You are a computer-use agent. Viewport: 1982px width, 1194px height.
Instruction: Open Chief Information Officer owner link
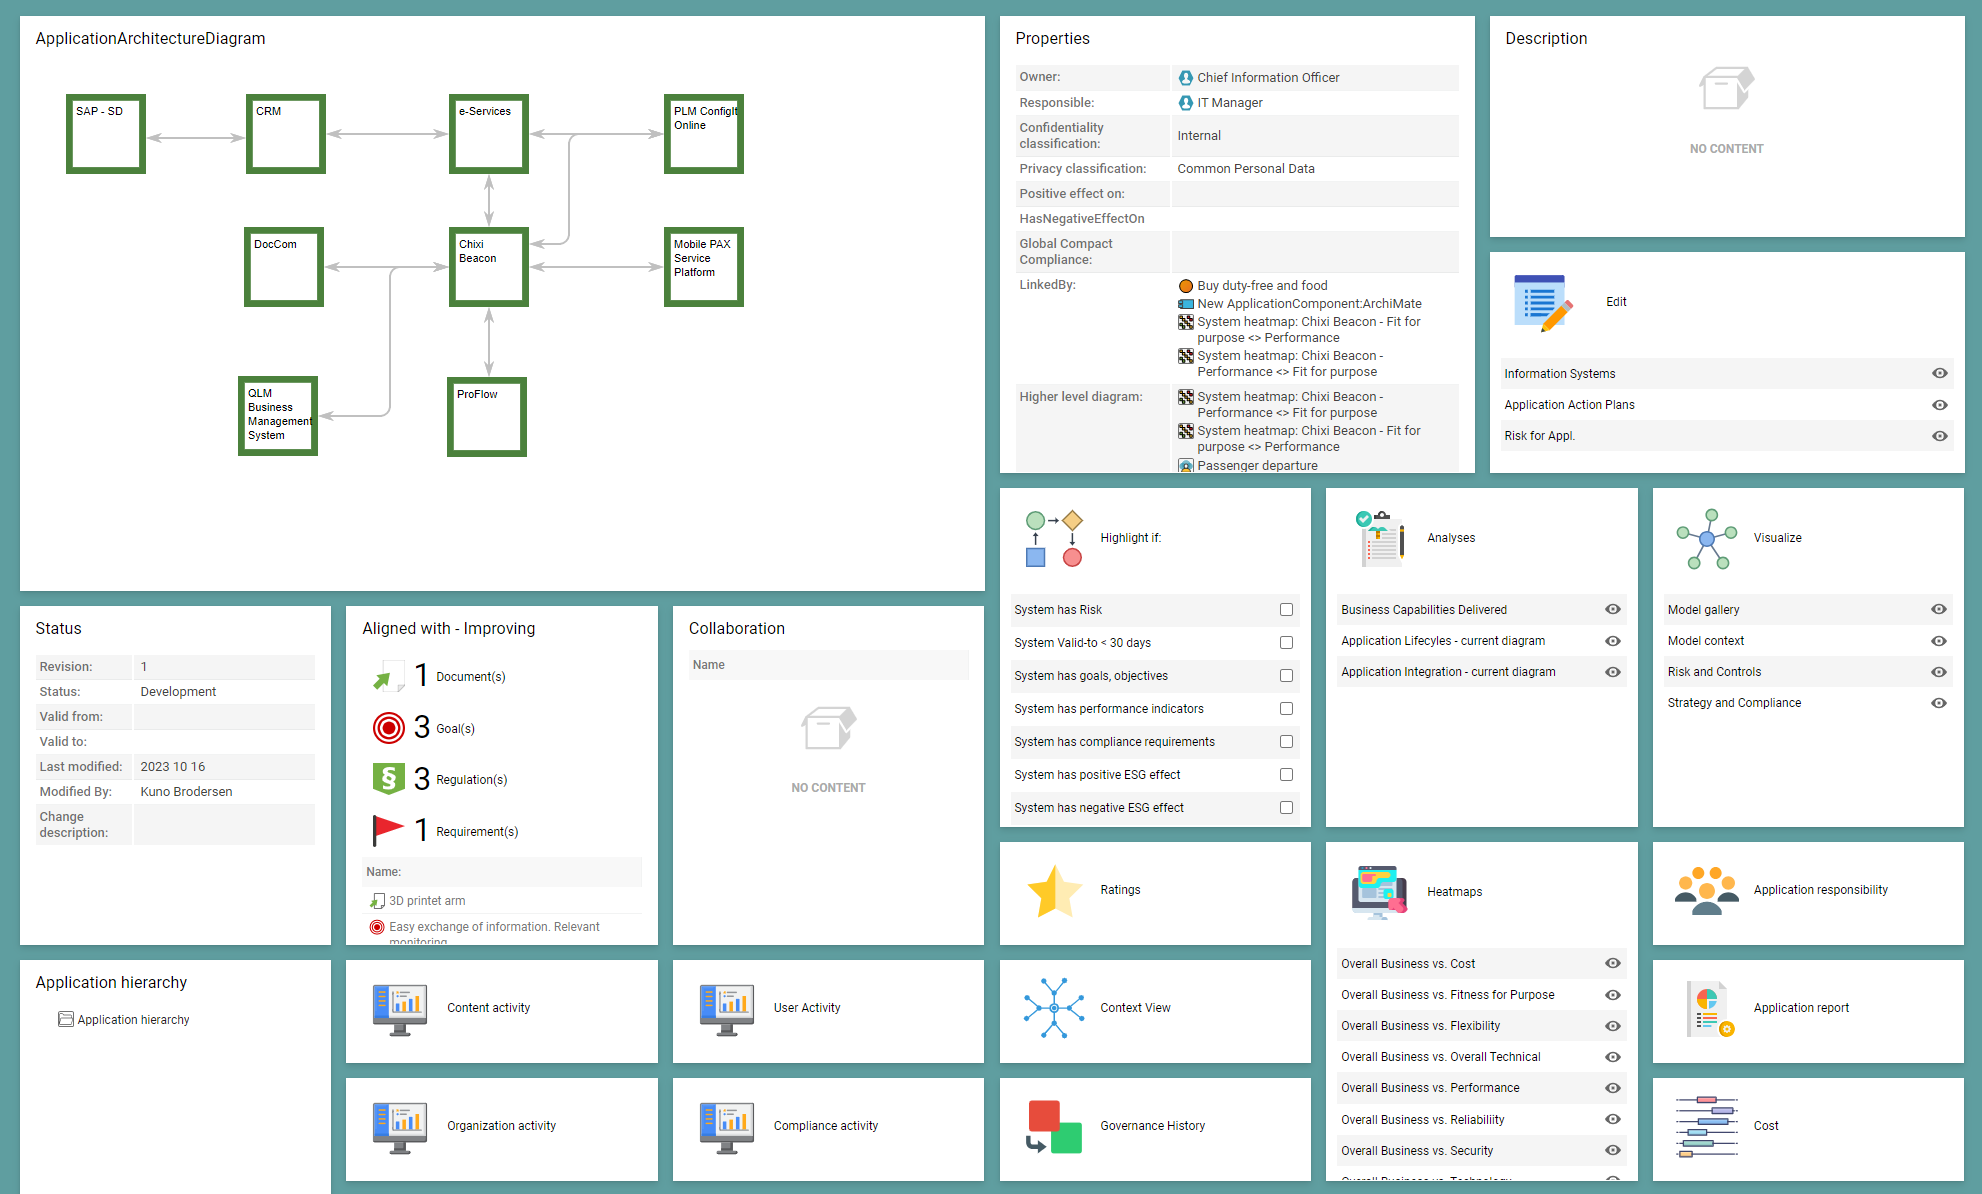1267,78
